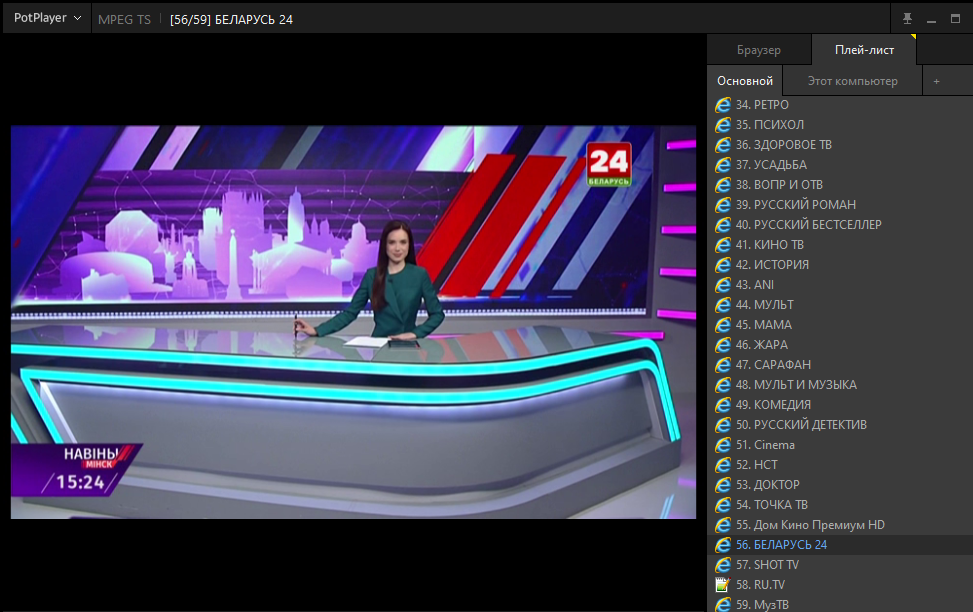Select channel 43. ANI
This screenshot has width=973, height=612.
pos(840,284)
